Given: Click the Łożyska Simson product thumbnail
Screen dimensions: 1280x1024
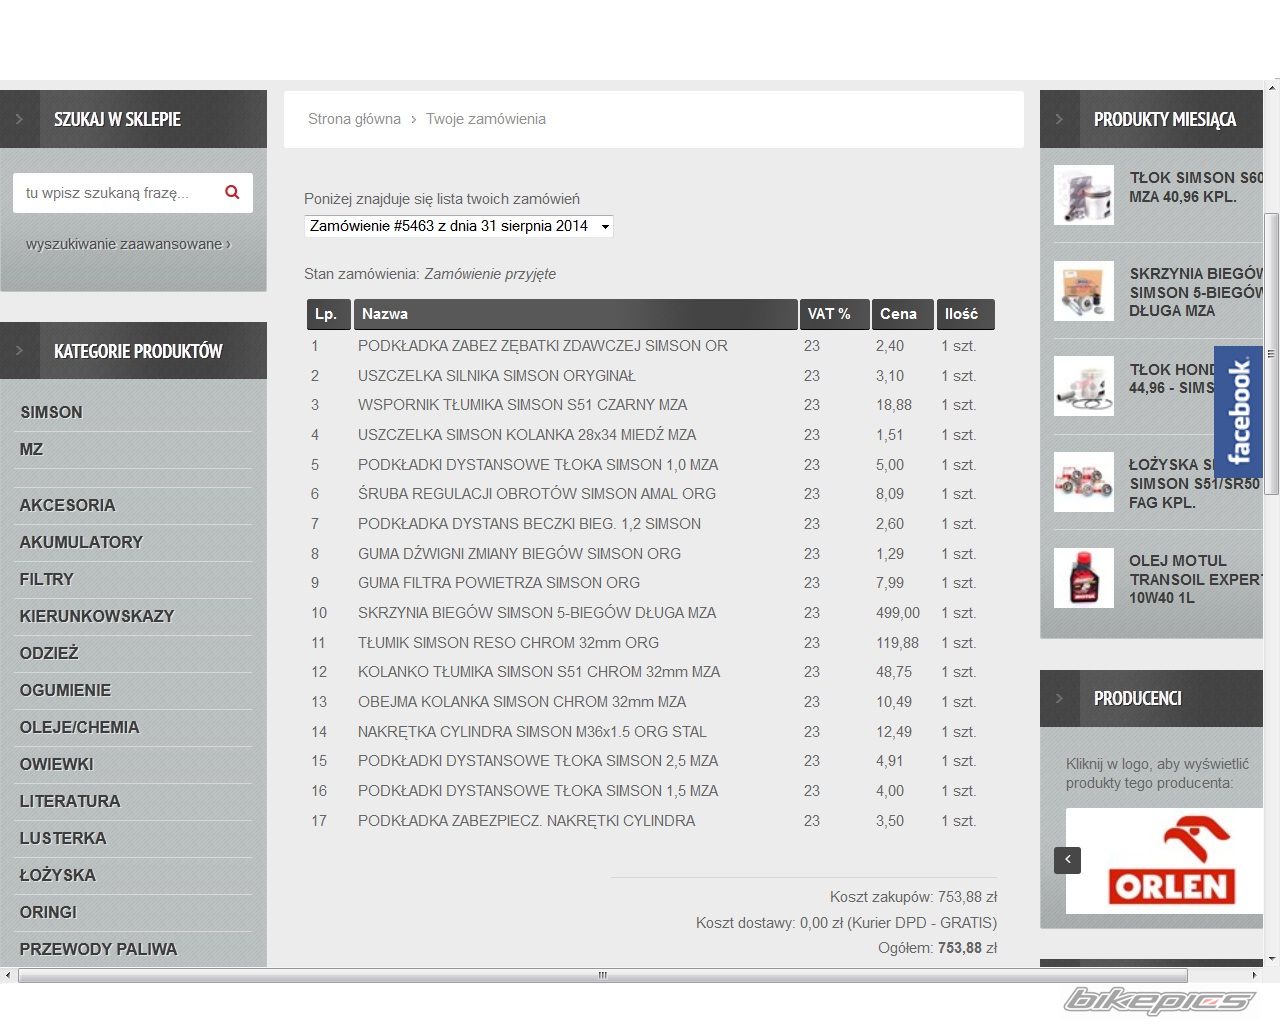Looking at the screenshot, I should pos(1083,482).
